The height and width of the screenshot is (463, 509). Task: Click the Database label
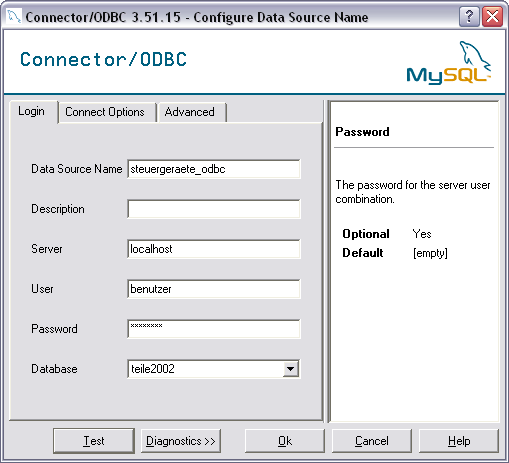click(54, 369)
